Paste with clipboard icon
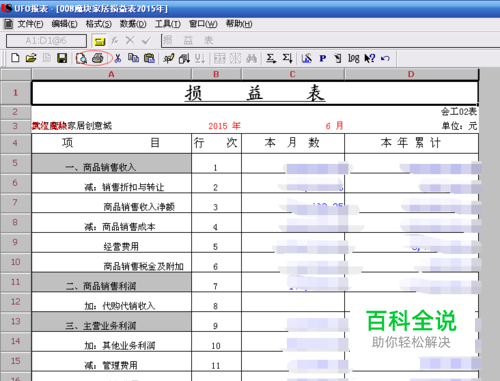Image resolution: width=500 pixels, height=381 pixels. [149, 58]
